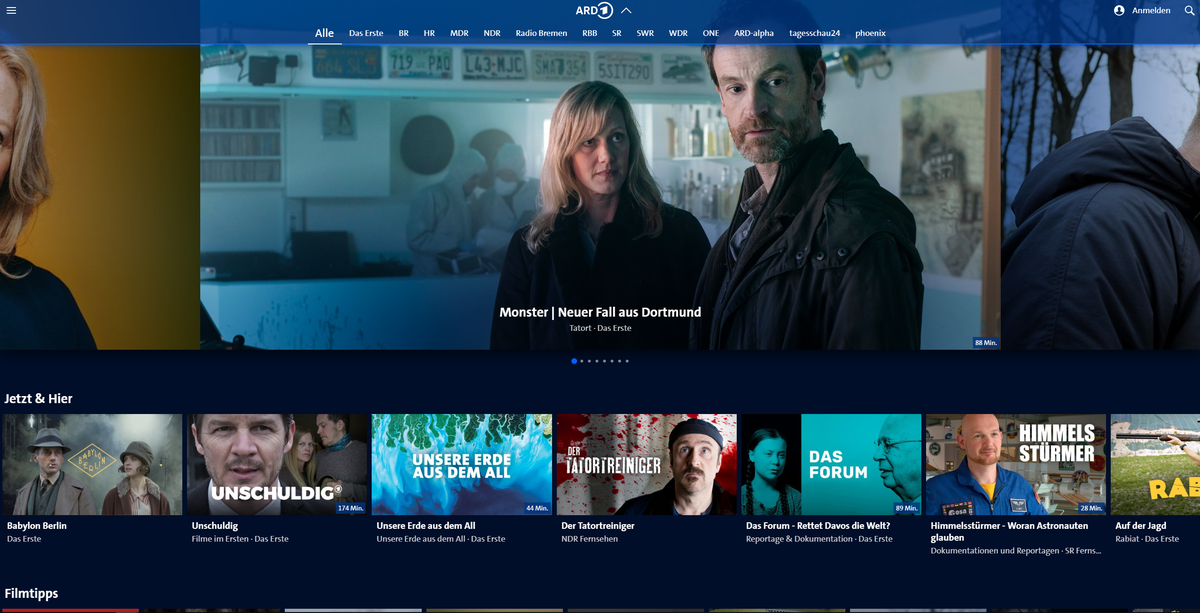Viewport: 1200px width, 613px height.
Task: Open the hamburger main menu
Action: pyautogui.click(x=11, y=10)
